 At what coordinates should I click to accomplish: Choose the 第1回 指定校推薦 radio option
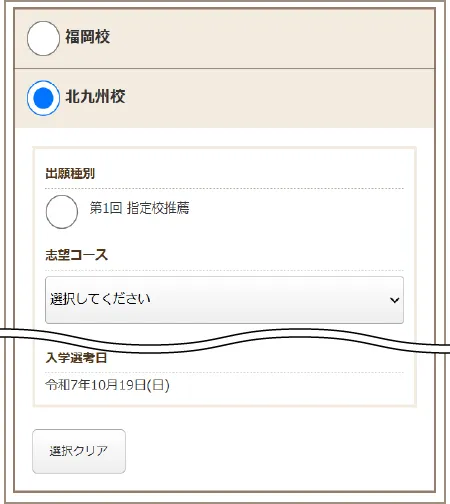coord(62,212)
